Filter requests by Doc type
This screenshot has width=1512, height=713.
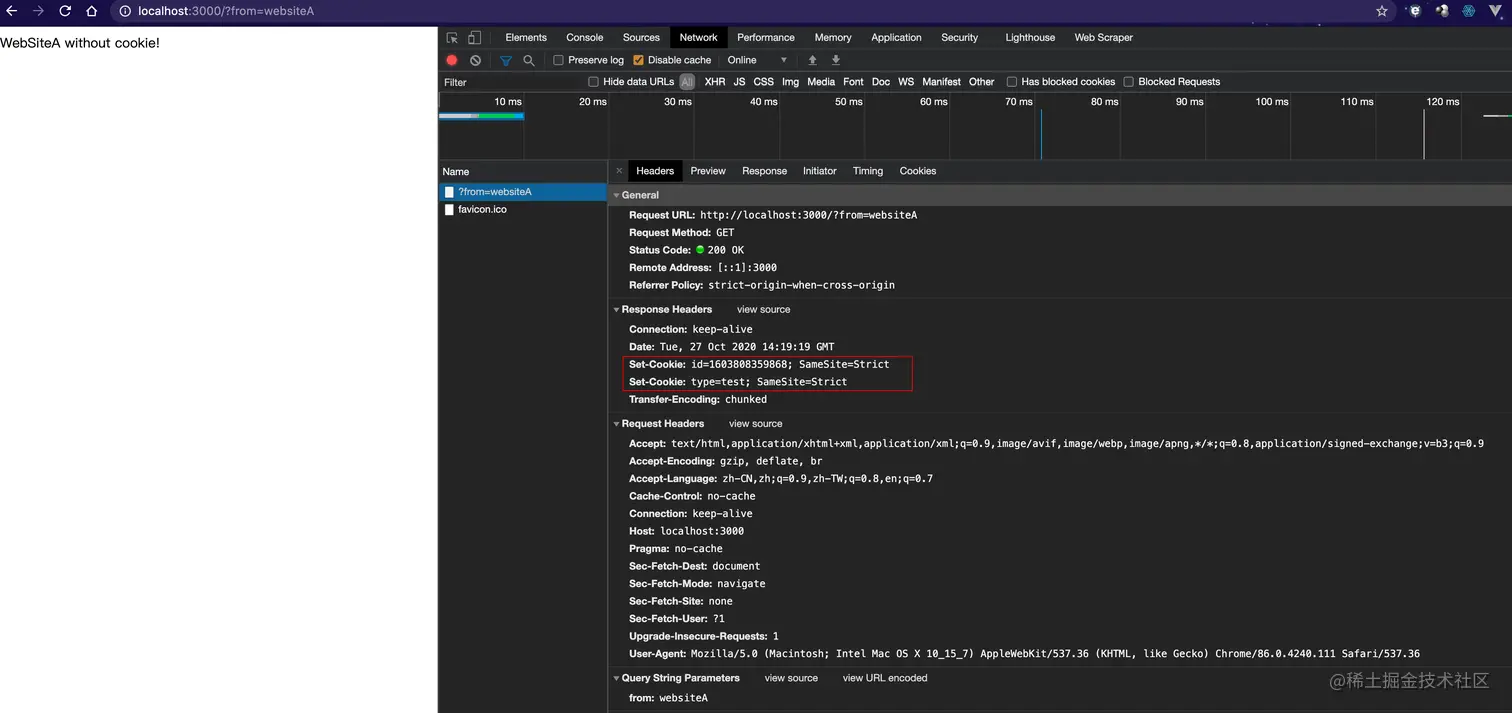881,82
